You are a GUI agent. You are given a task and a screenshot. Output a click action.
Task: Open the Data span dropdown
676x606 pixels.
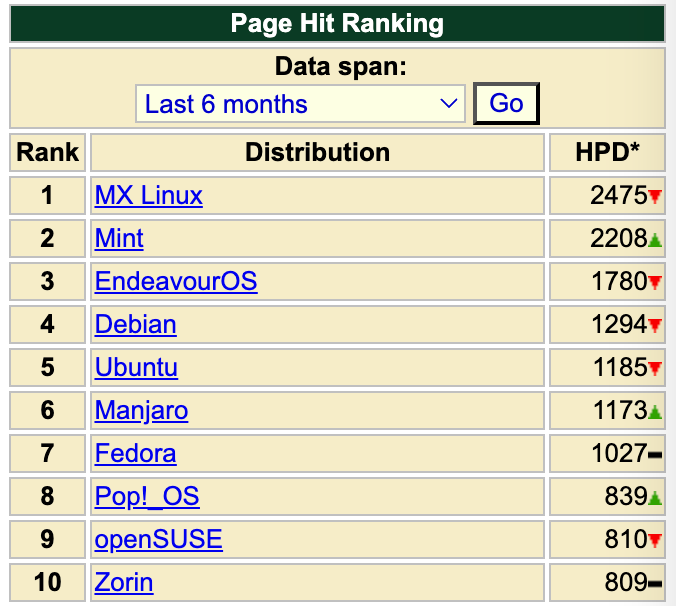pyautogui.click(x=300, y=104)
